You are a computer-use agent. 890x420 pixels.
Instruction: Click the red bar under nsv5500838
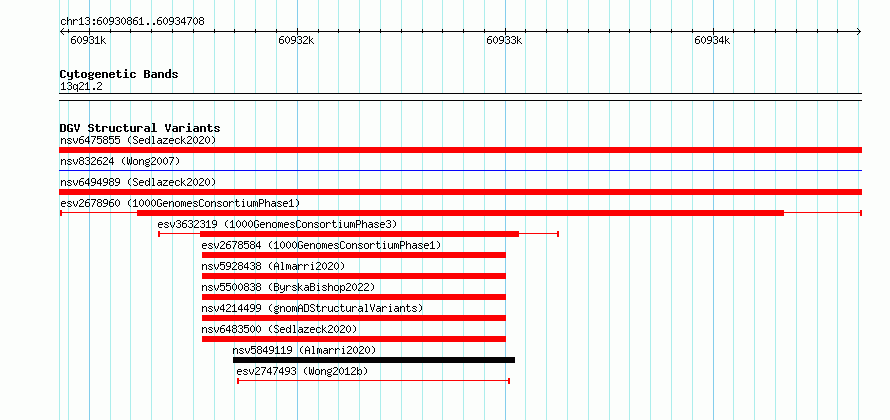[354, 297]
